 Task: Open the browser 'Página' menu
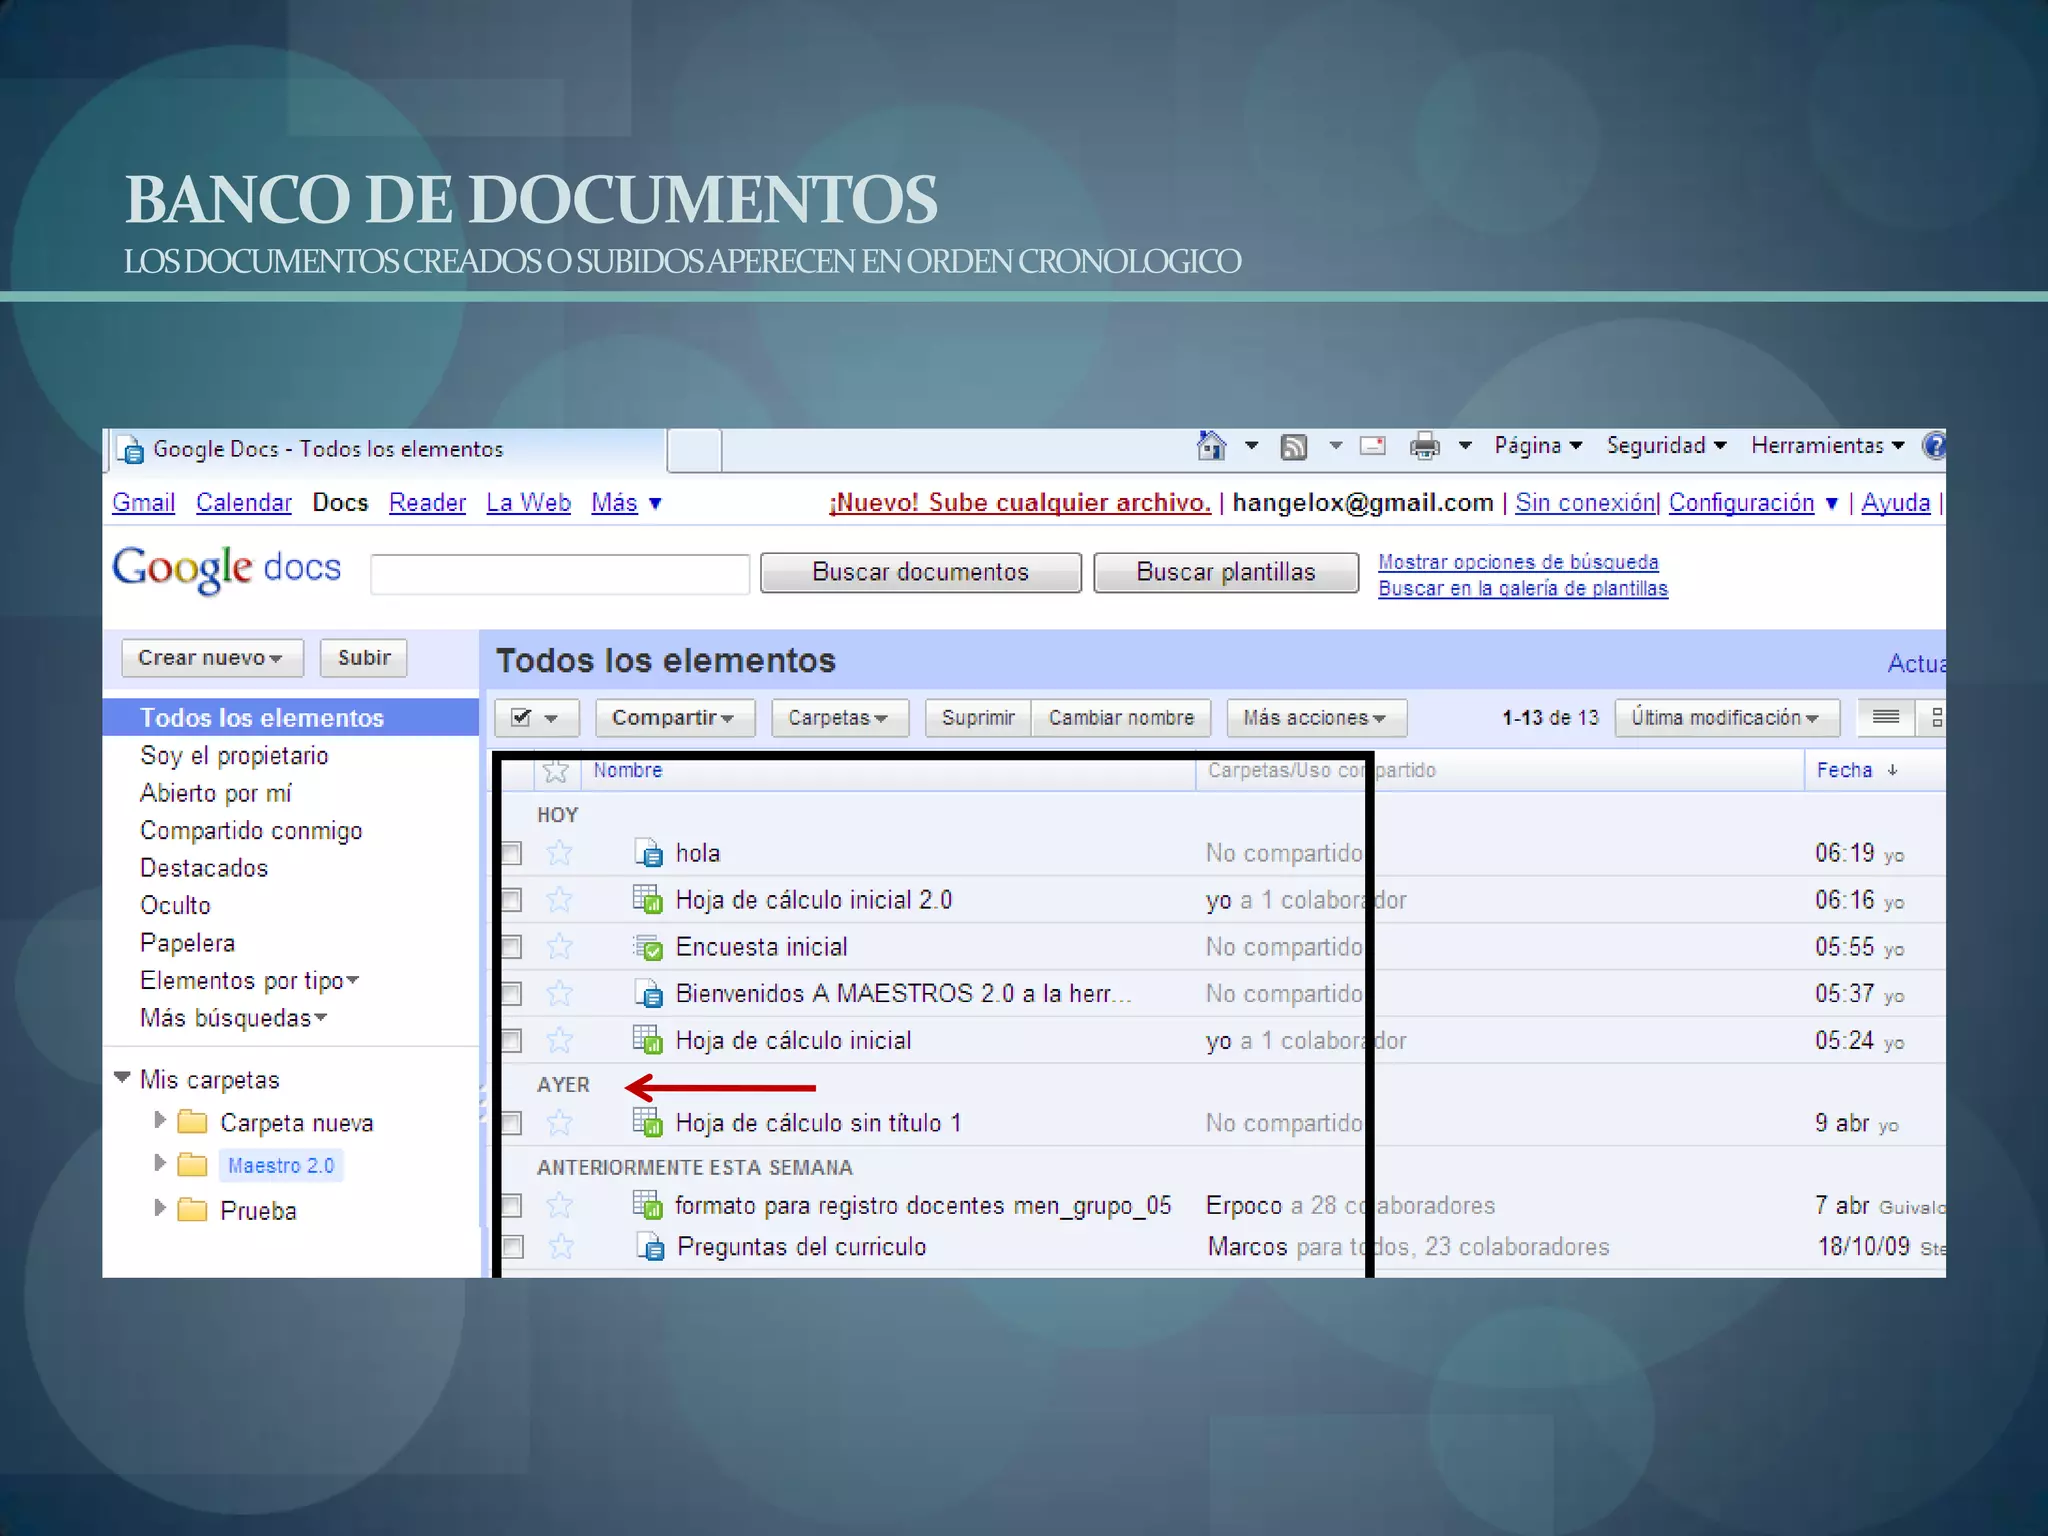pyautogui.click(x=1537, y=446)
